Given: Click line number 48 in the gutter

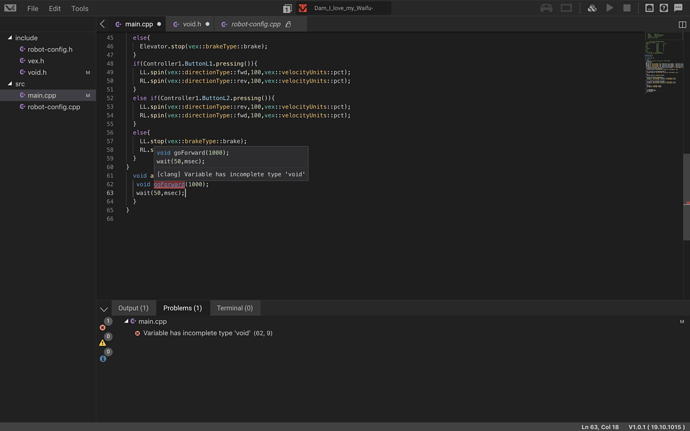Looking at the screenshot, I should [110, 63].
